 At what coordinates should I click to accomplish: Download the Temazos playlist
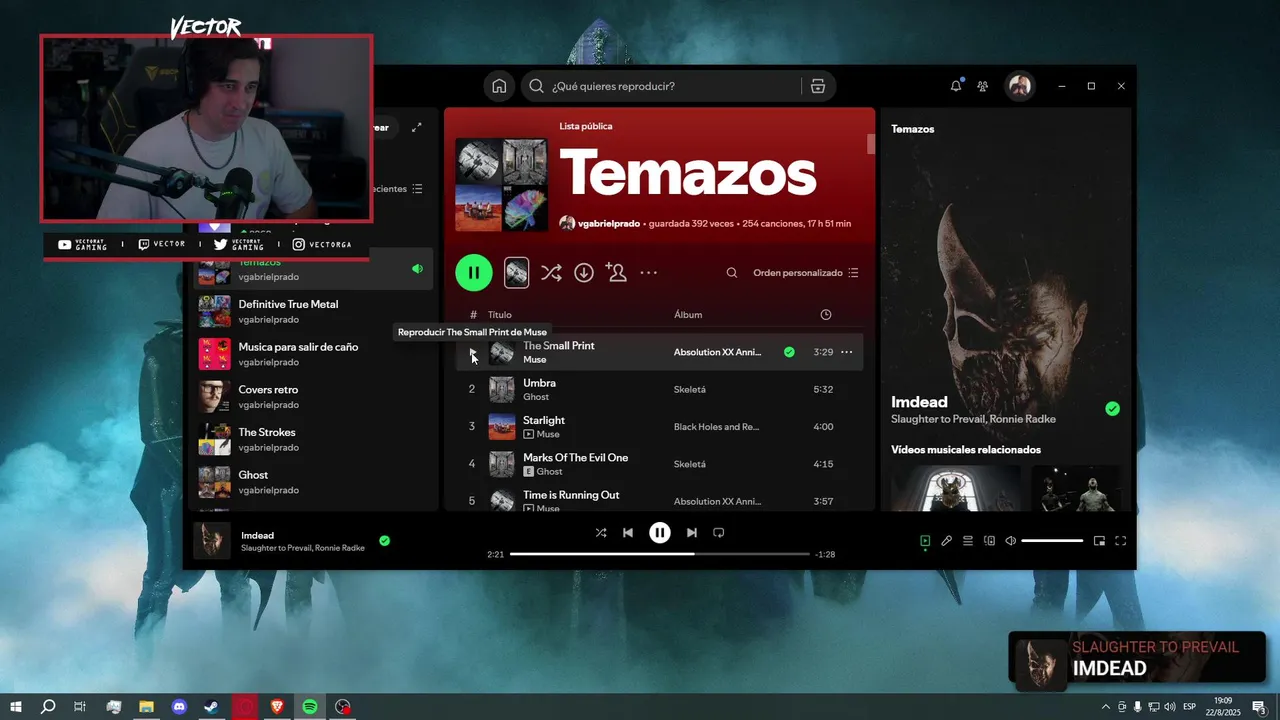tap(584, 272)
